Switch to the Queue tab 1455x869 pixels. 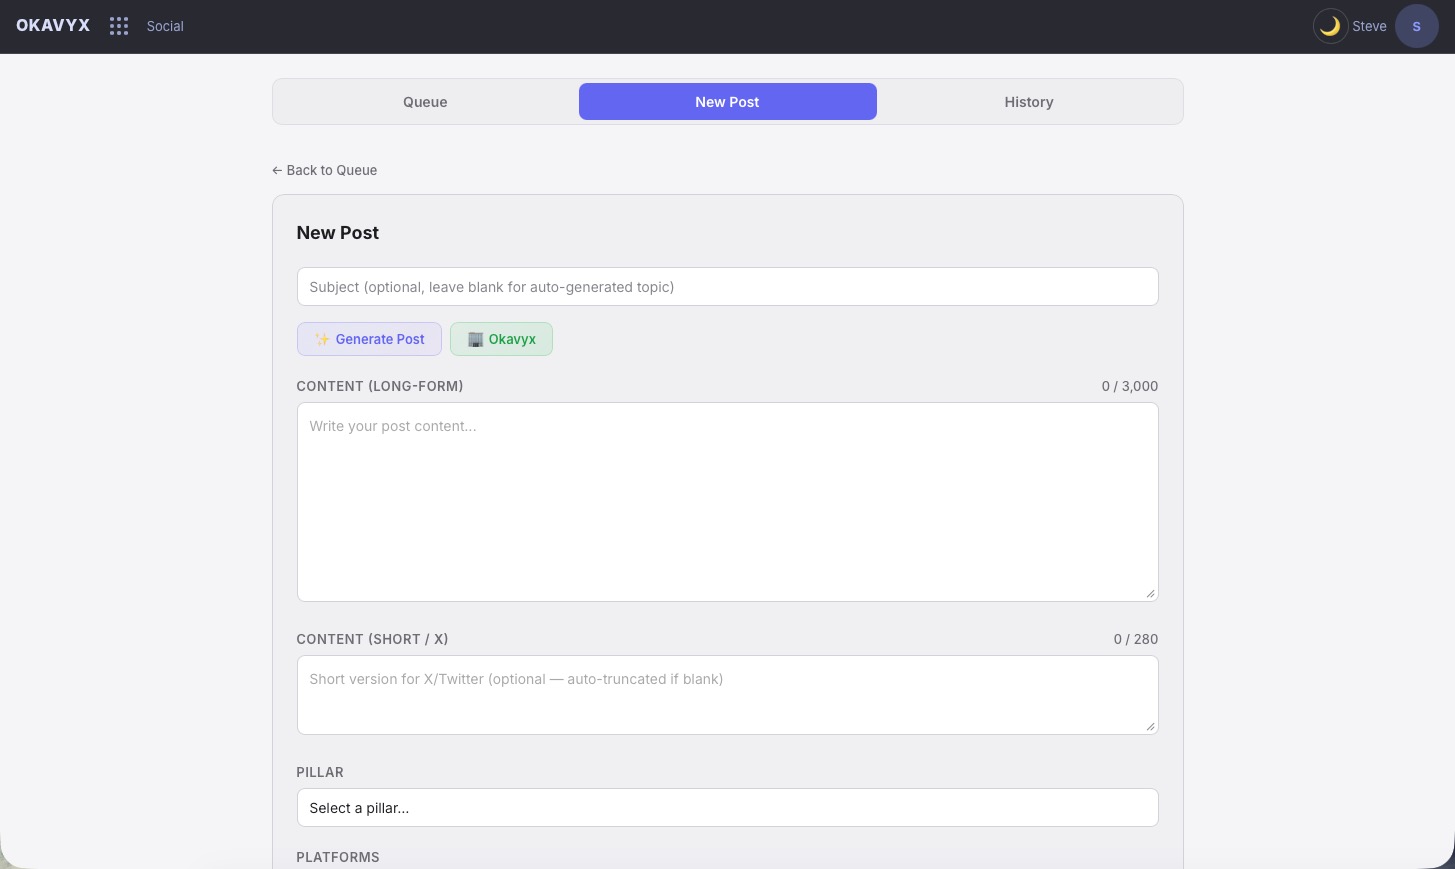click(x=425, y=101)
